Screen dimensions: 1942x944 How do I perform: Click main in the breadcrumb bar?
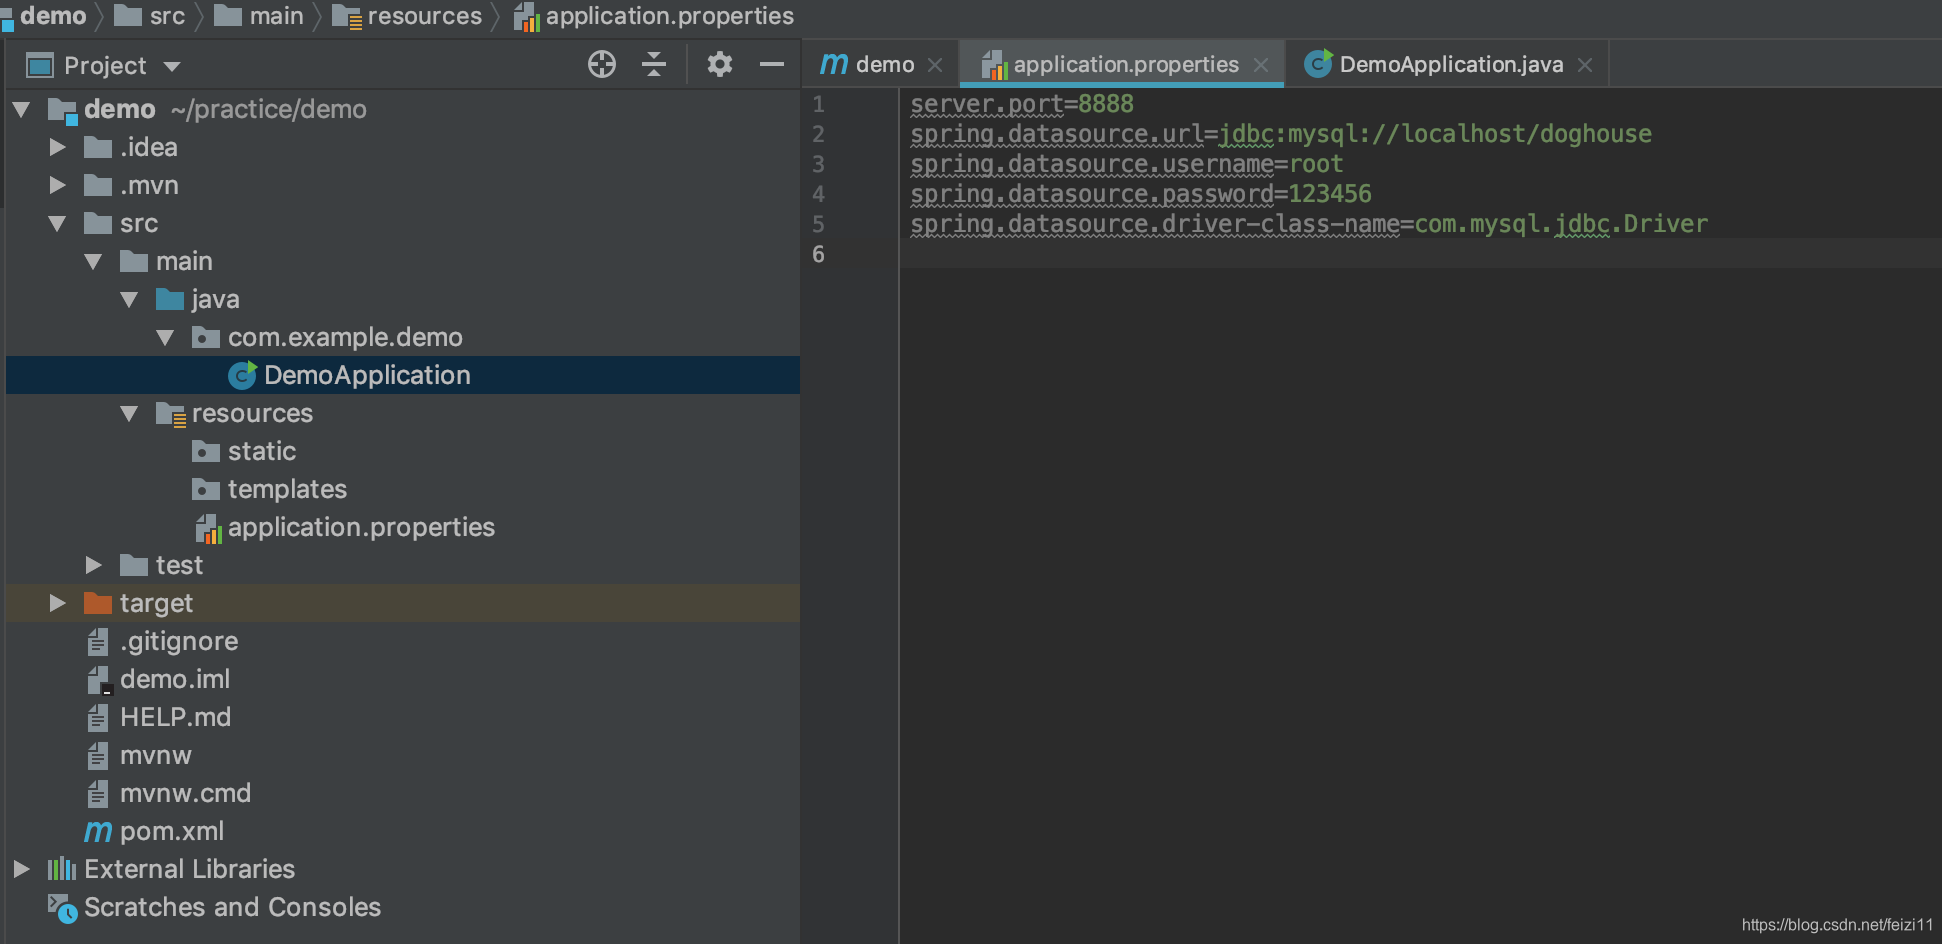pos(277,16)
